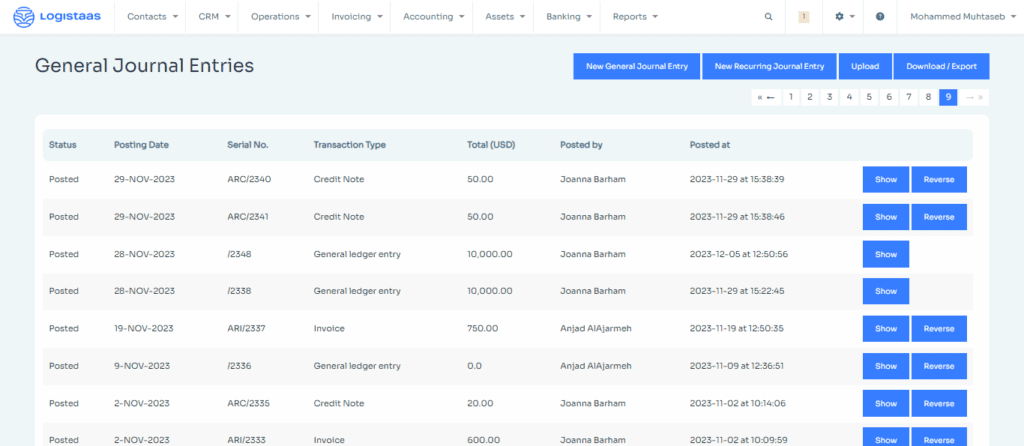Click the notification alert icon

(805, 17)
